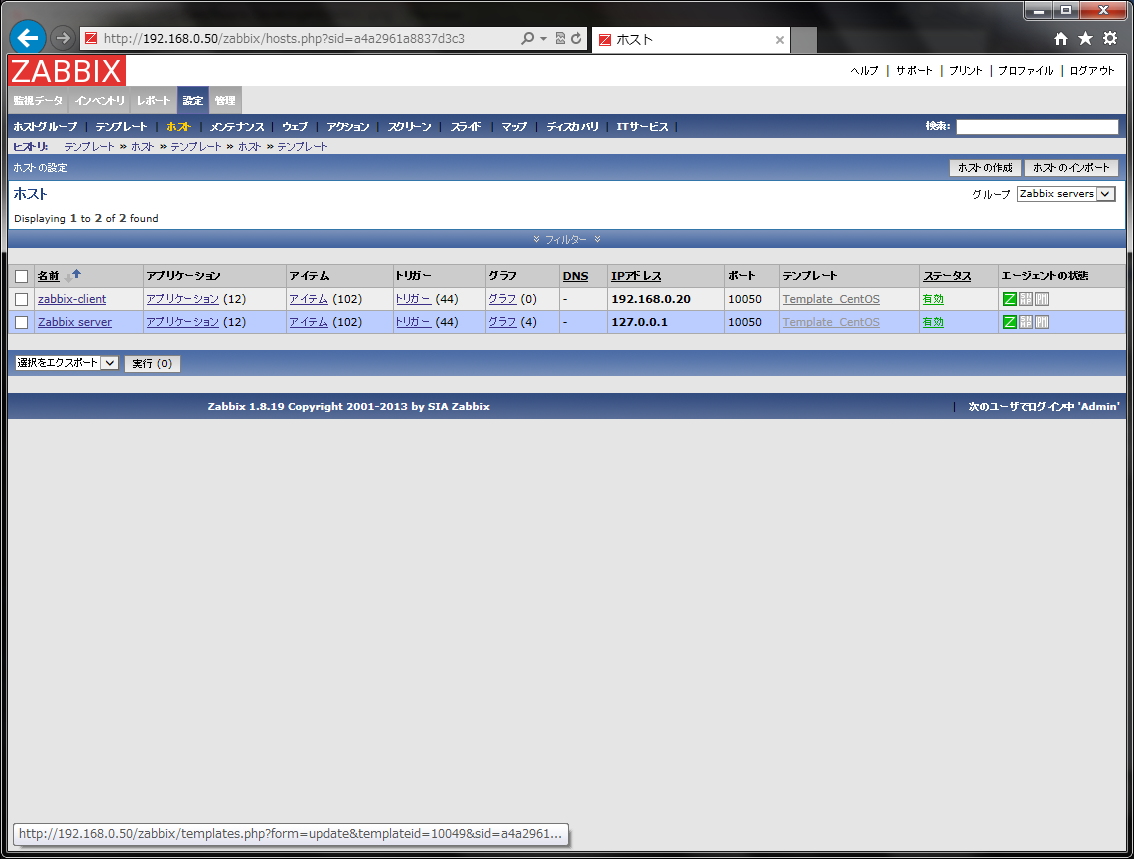Click the 実行 (0) button

tap(152, 364)
